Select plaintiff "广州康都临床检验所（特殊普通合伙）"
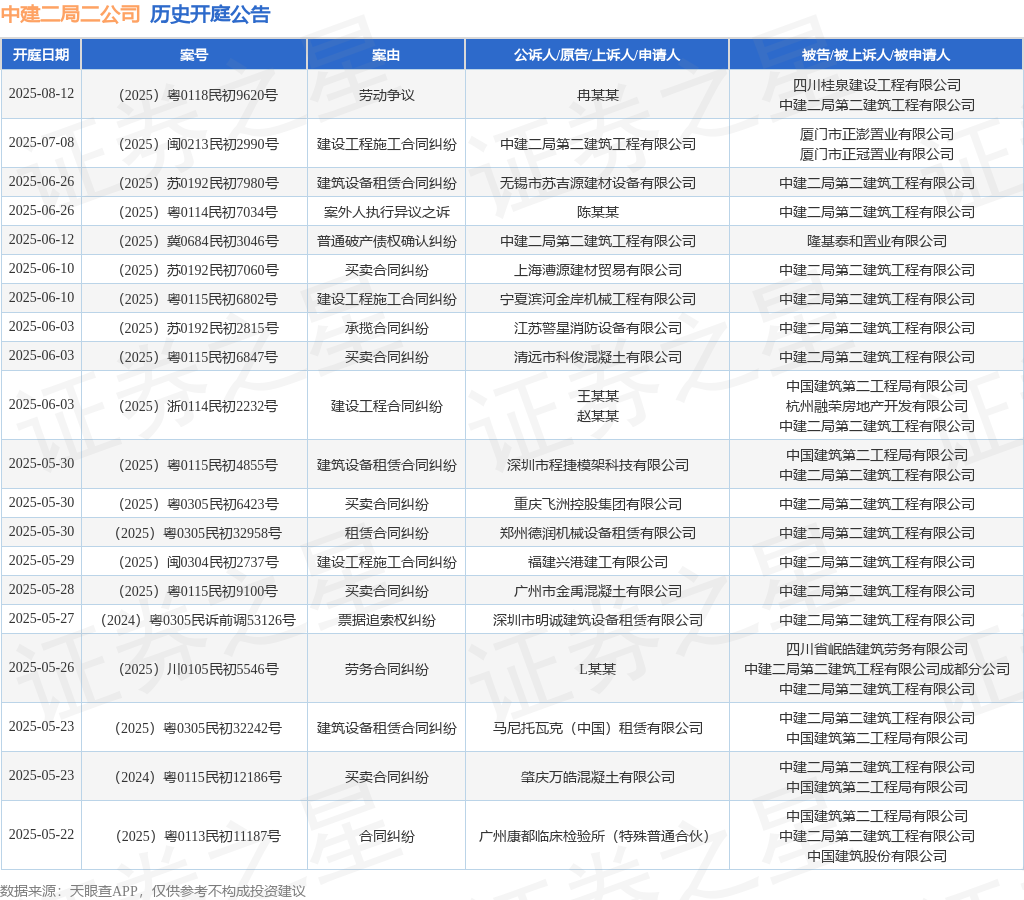The height and width of the screenshot is (900, 1024). tap(598, 837)
